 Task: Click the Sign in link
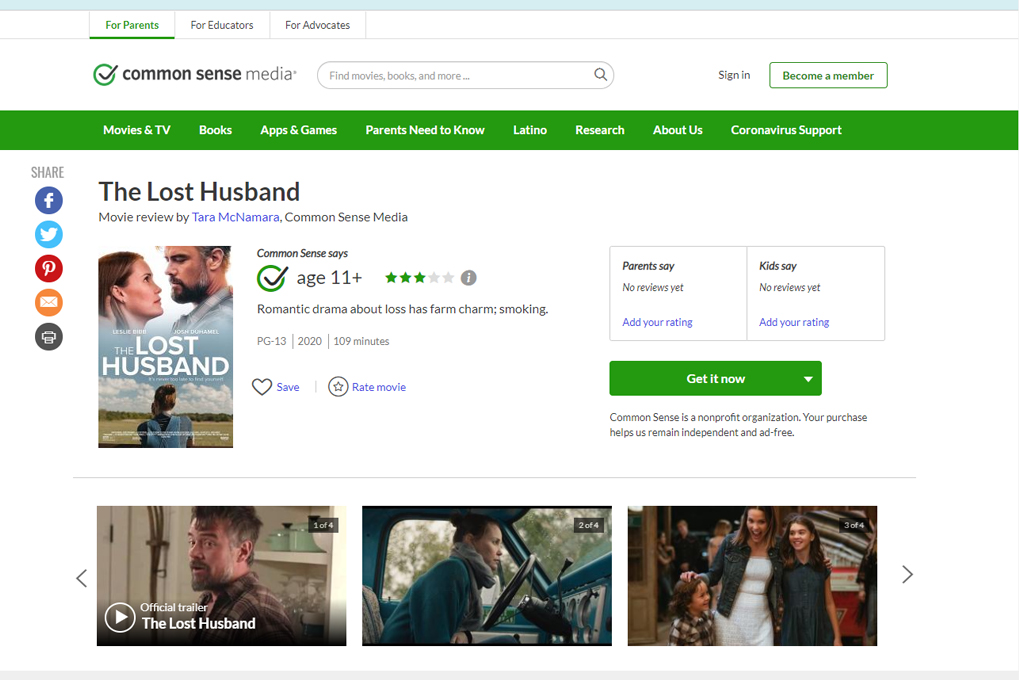pyautogui.click(x=734, y=75)
